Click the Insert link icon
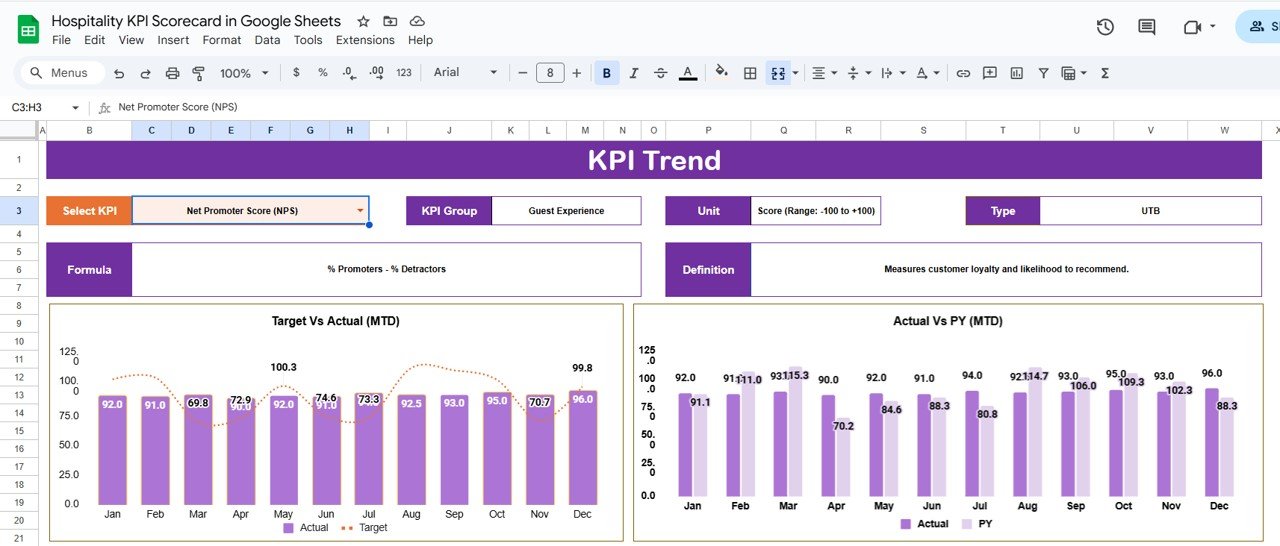Image resolution: width=1280 pixels, height=546 pixels. pos(963,73)
